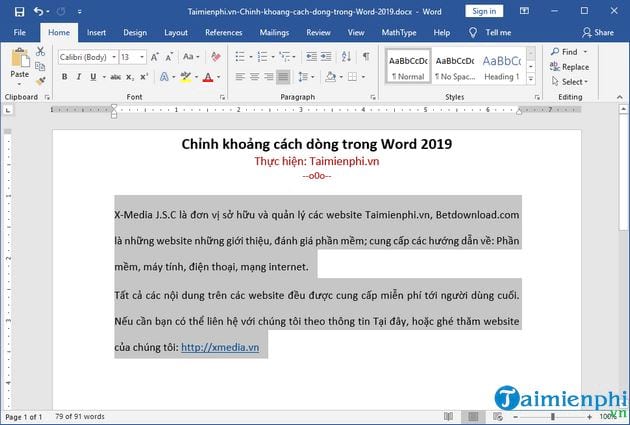Apply the red font color
Viewport: 630px width, 425px height.
point(208,77)
